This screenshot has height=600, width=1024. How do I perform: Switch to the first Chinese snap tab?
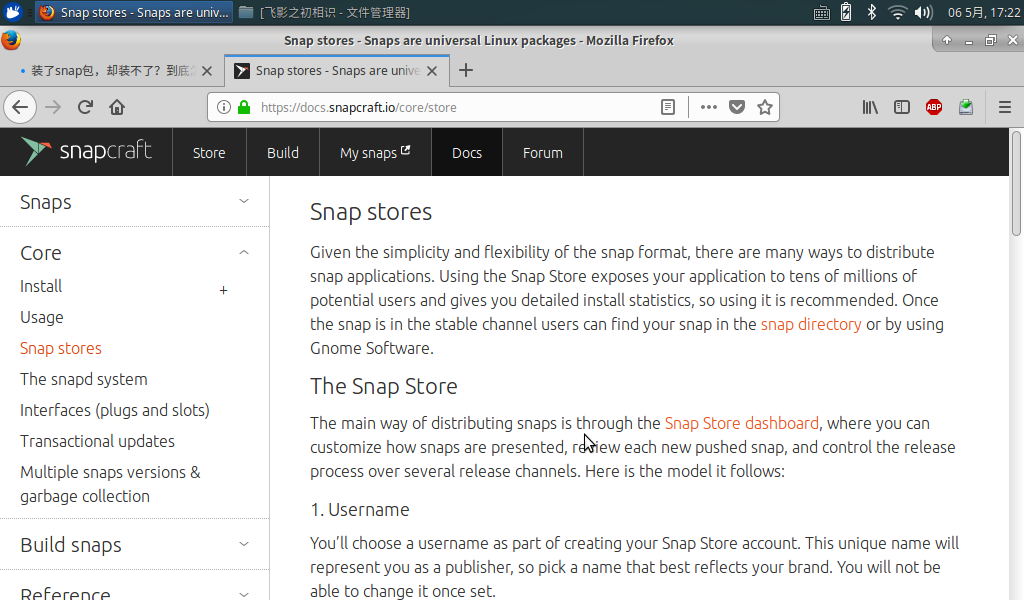pos(112,71)
